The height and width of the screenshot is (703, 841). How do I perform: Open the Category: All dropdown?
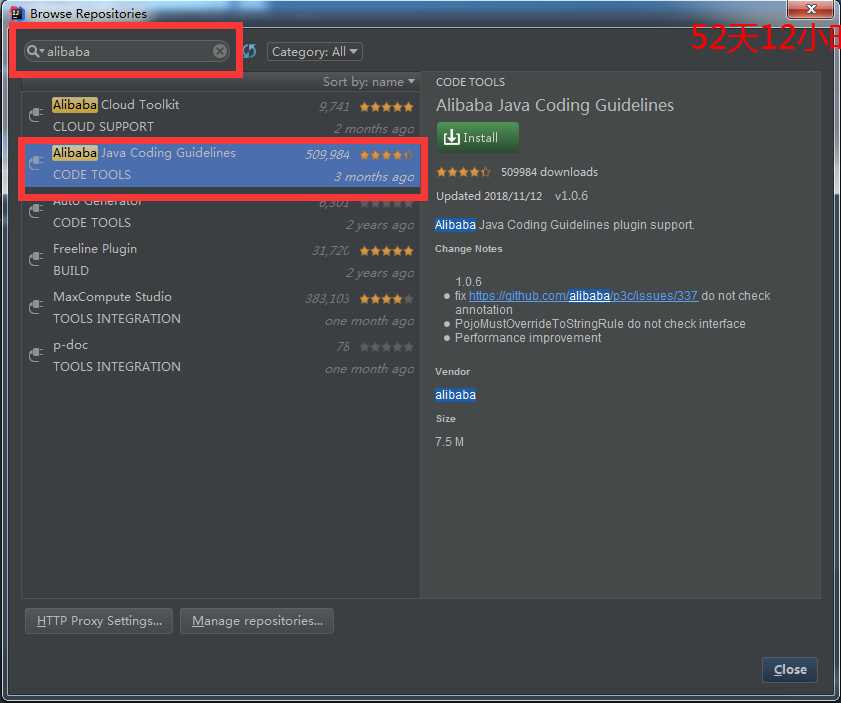click(314, 51)
